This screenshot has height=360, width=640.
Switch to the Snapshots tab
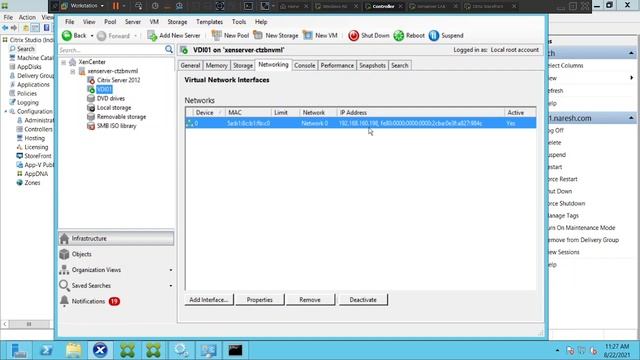pos(372,65)
